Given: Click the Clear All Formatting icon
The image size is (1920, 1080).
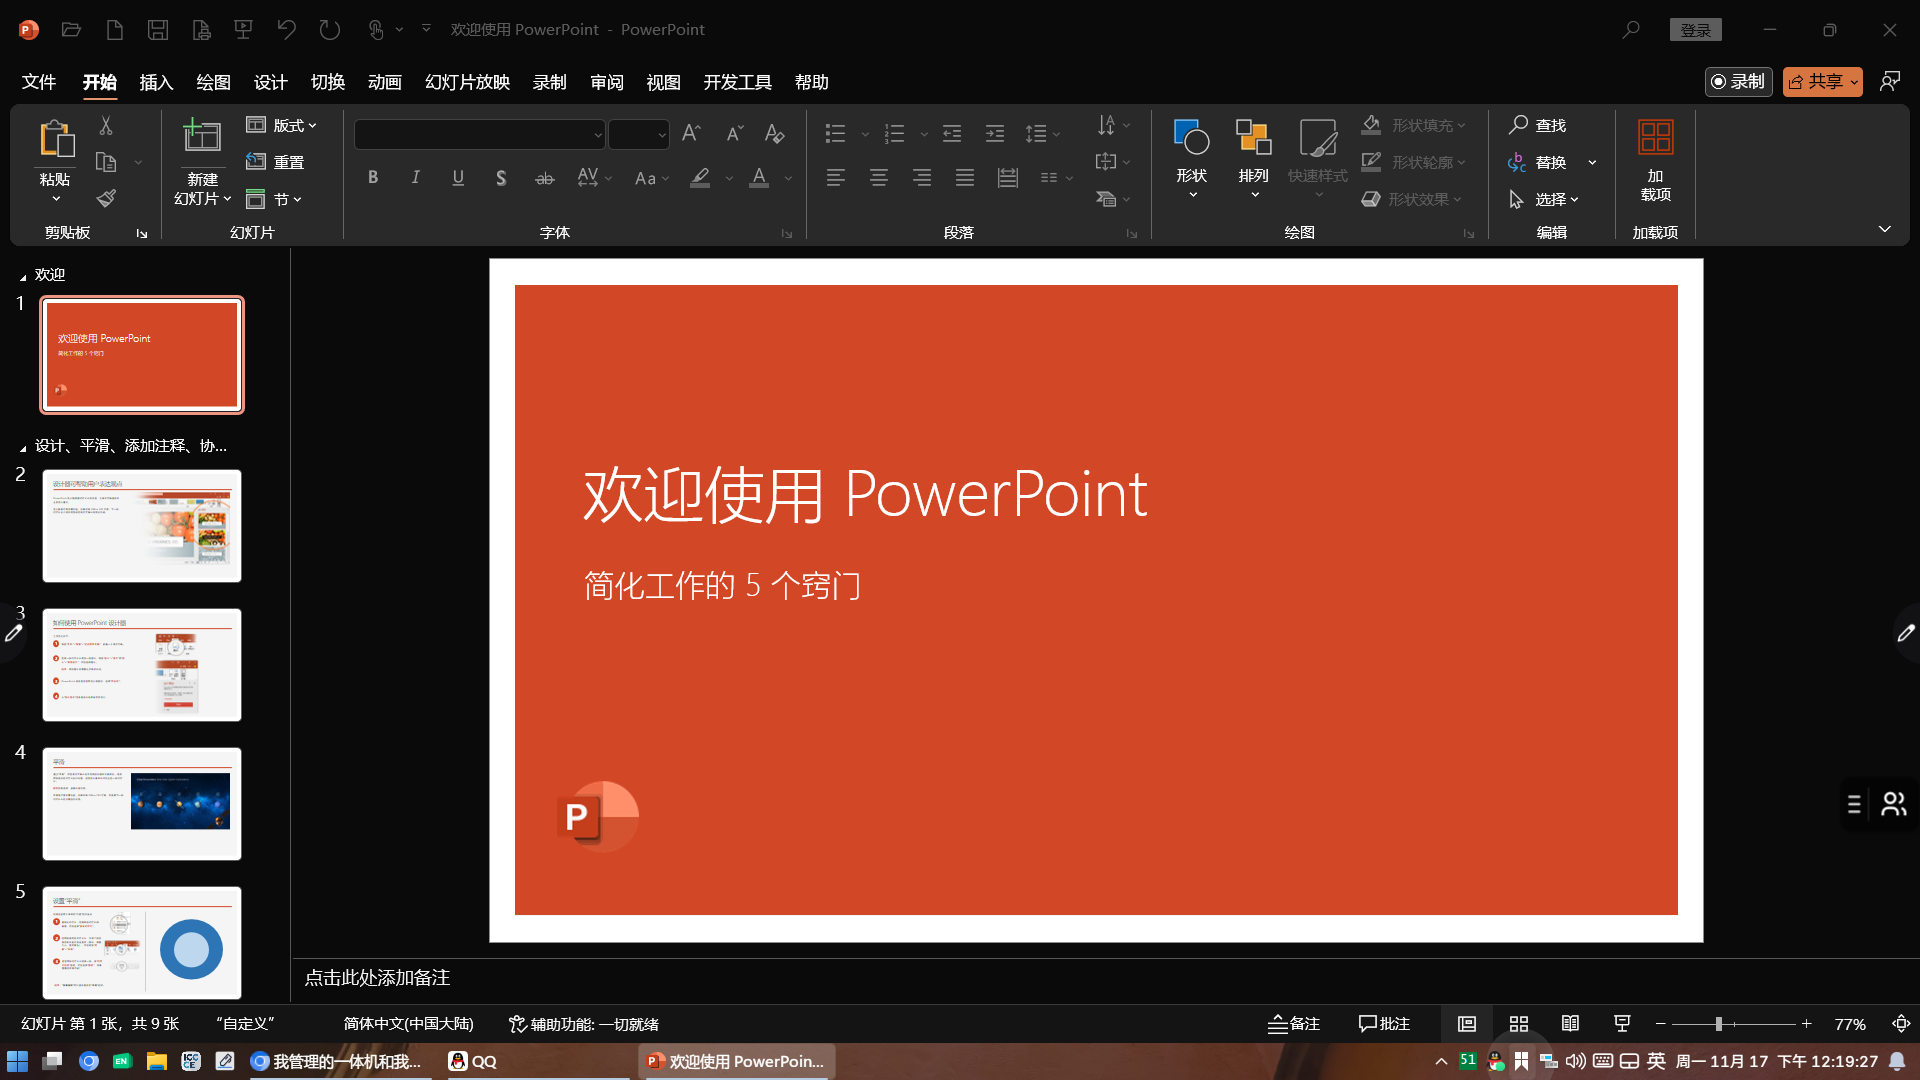Looking at the screenshot, I should (x=774, y=133).
